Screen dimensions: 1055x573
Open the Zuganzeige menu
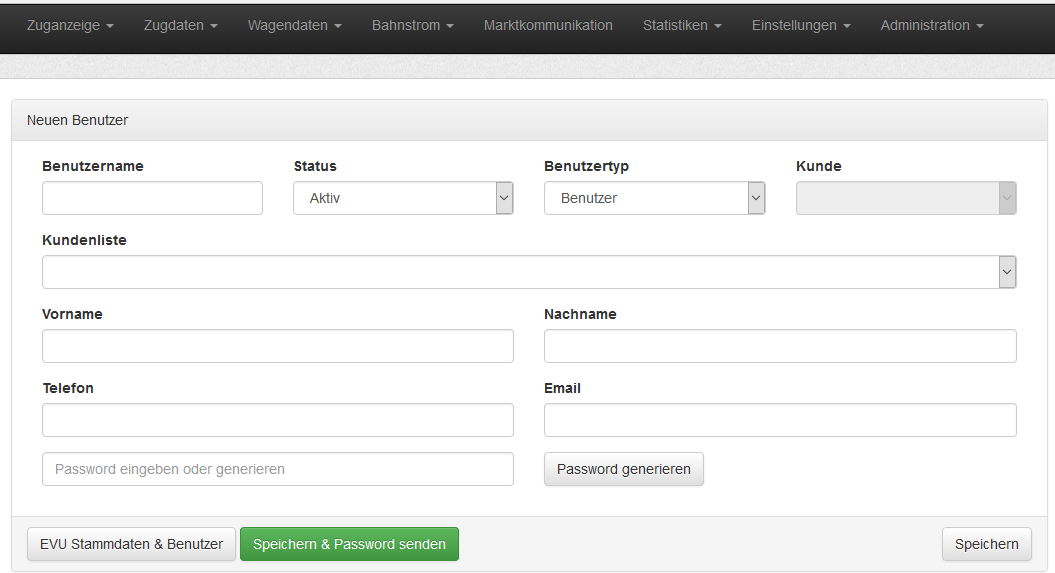point(70,26)
